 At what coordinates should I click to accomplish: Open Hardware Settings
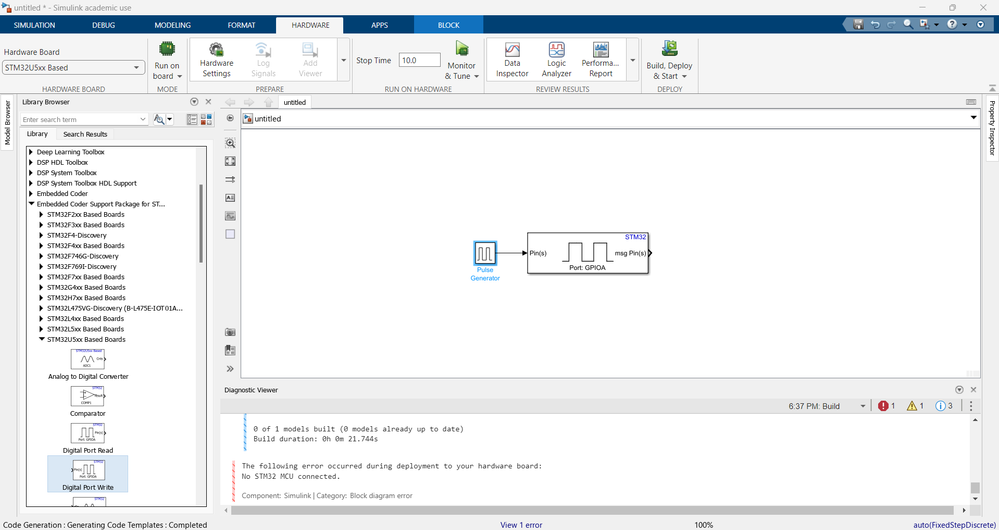tap(216, 60)
